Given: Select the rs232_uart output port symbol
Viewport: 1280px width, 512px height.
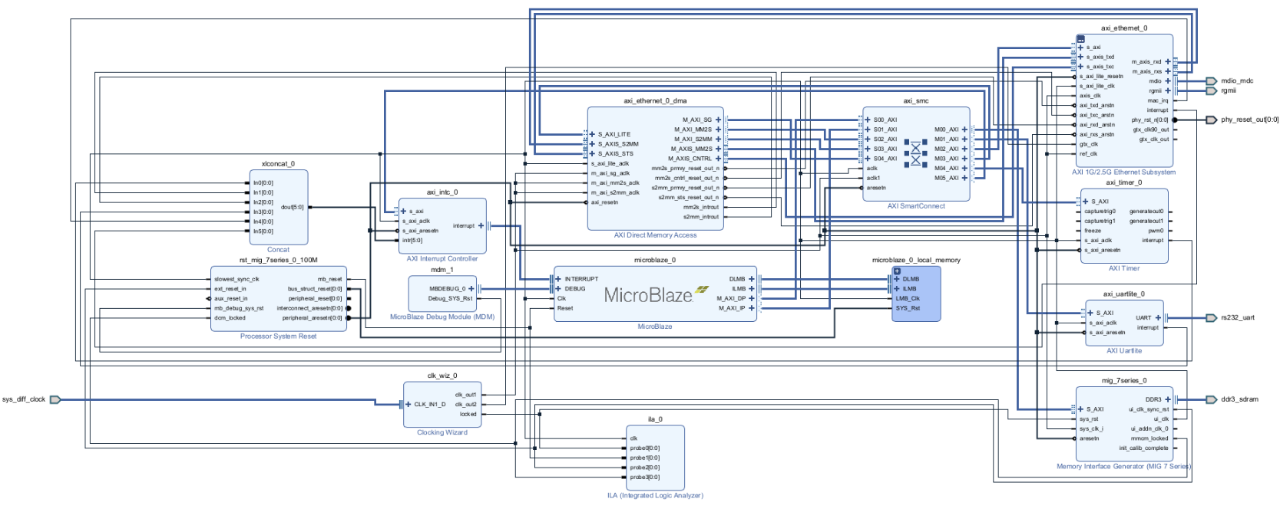Looking at the screenshot, I should click(1211, 317).
